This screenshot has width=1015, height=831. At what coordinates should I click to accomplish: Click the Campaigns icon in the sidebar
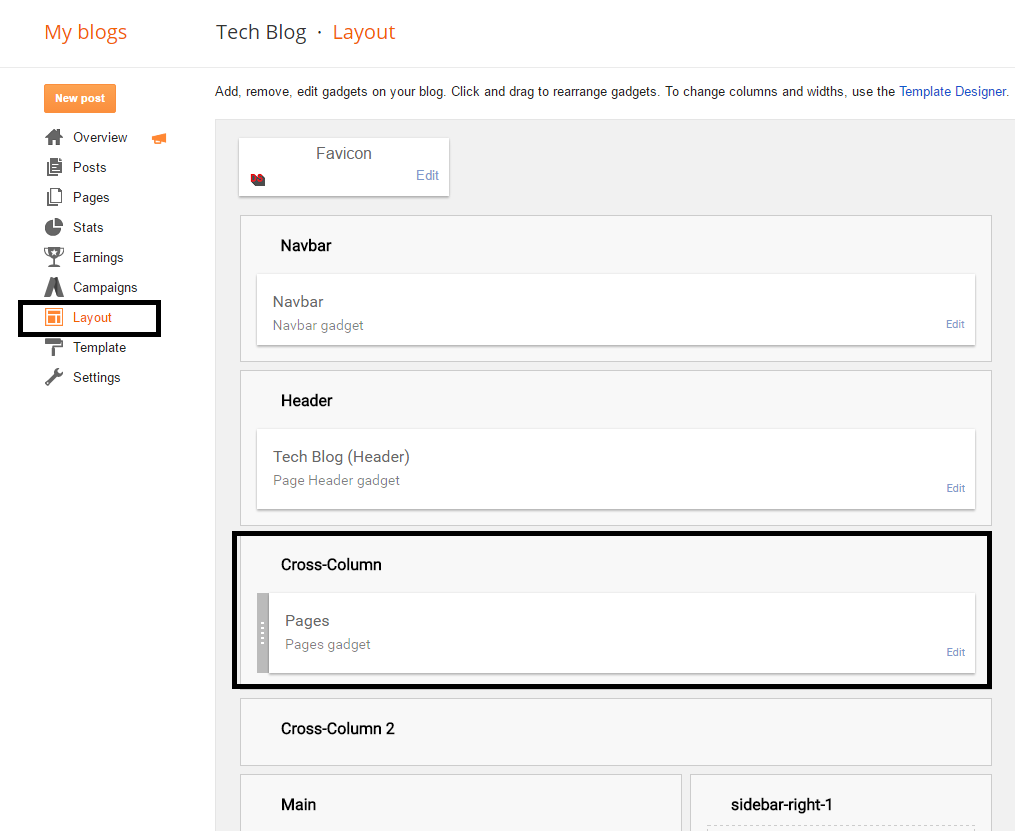[54, 287]
